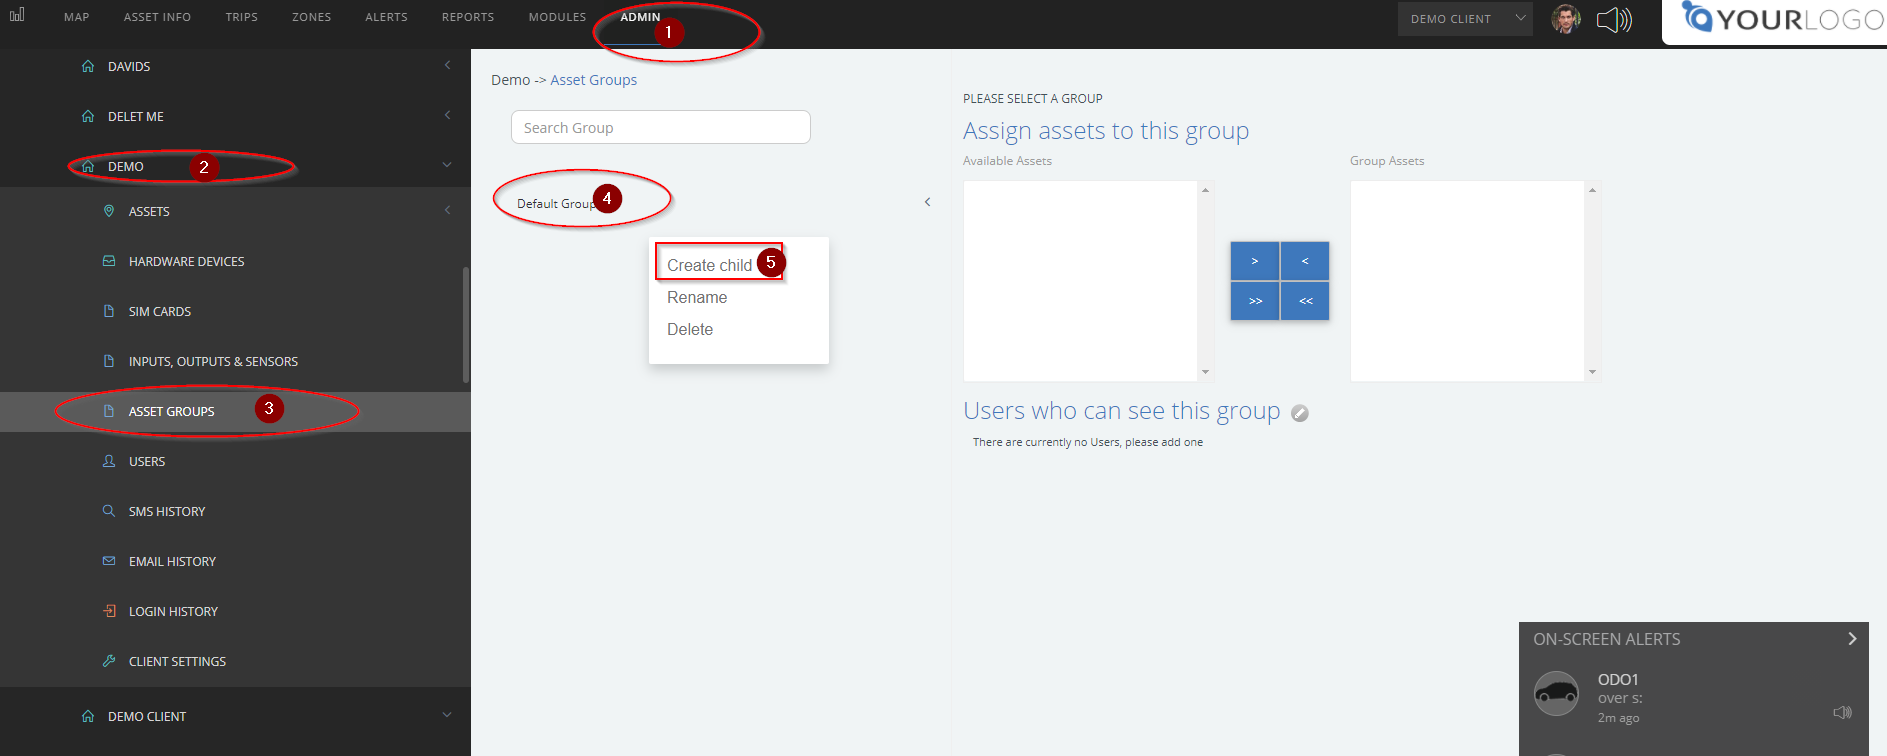Collapse the On-Screen Alerts panel arrow
The height and width of the screenshot is (756, 1887).
coord(1852,639)
